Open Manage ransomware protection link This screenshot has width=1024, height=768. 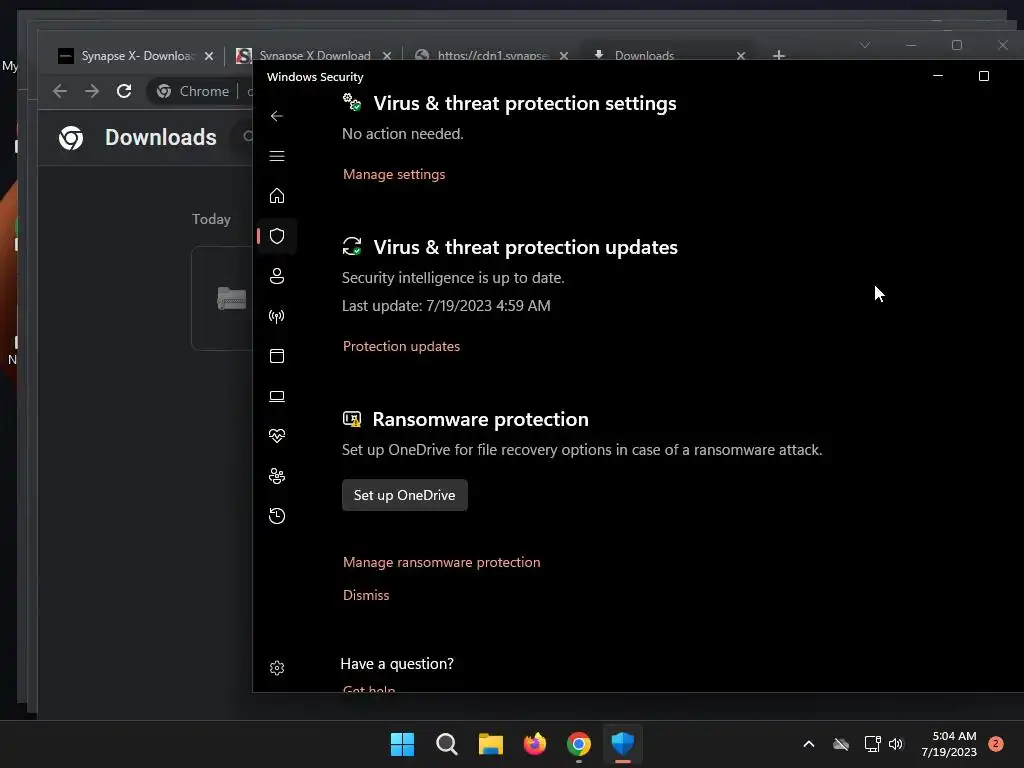(441, 562)
